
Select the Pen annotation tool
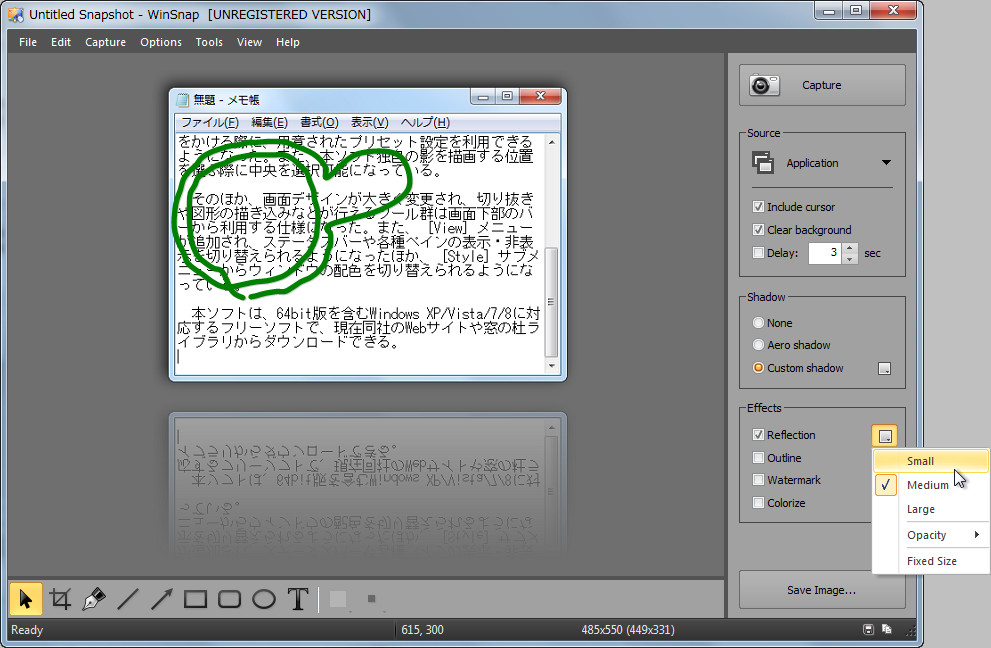[x=93, y=598]
